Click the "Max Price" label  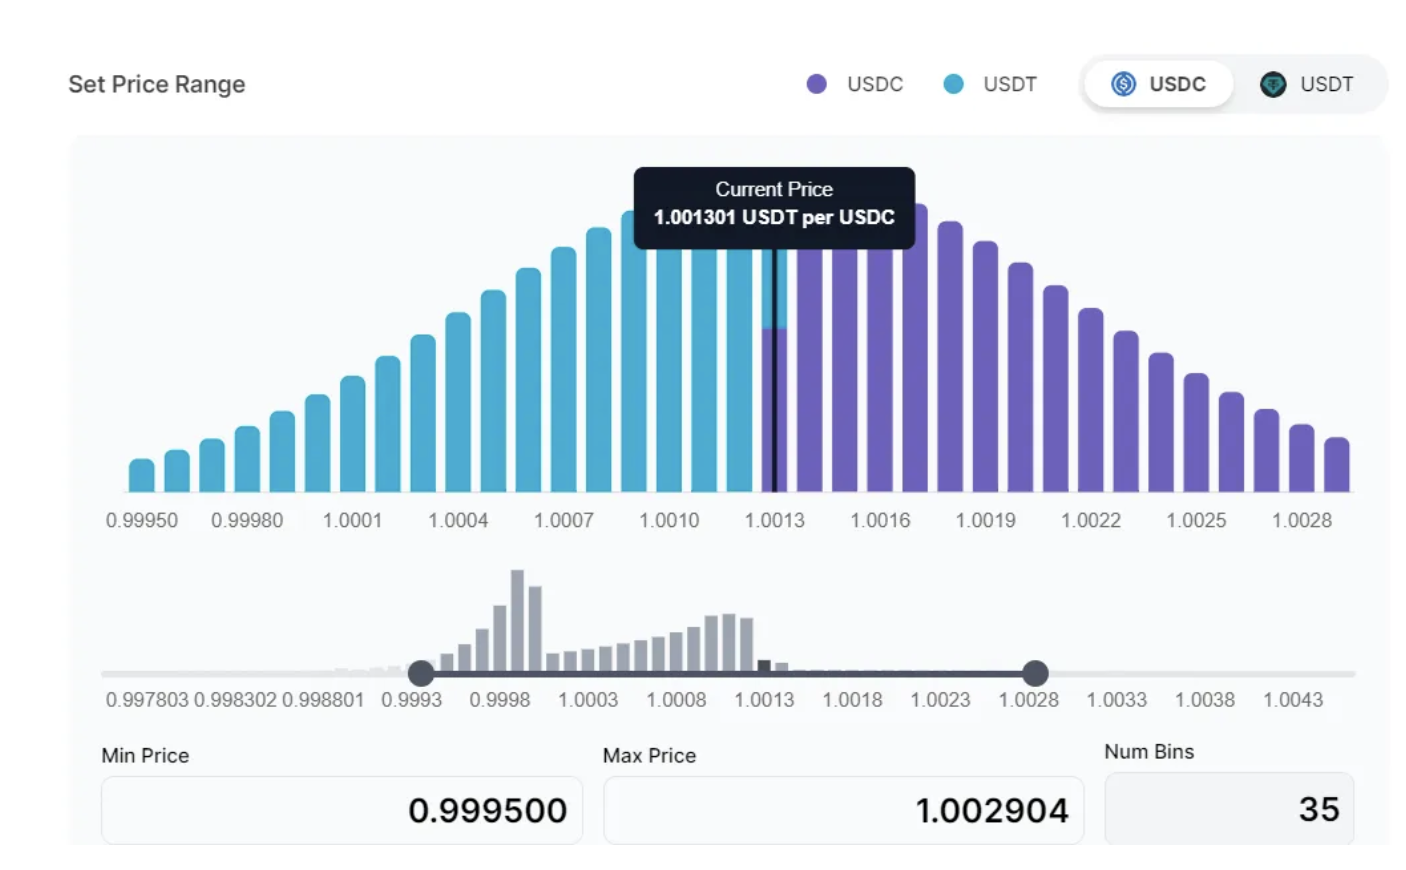(649, 755)
